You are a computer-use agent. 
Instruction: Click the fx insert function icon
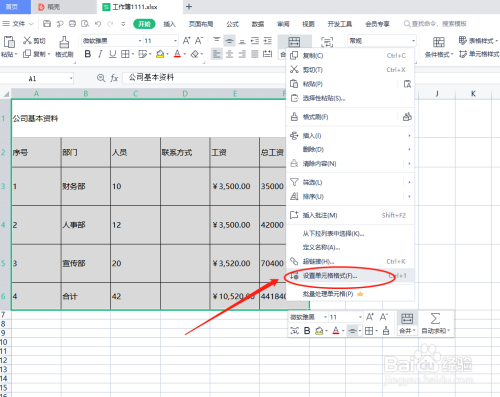pos(114,78)
